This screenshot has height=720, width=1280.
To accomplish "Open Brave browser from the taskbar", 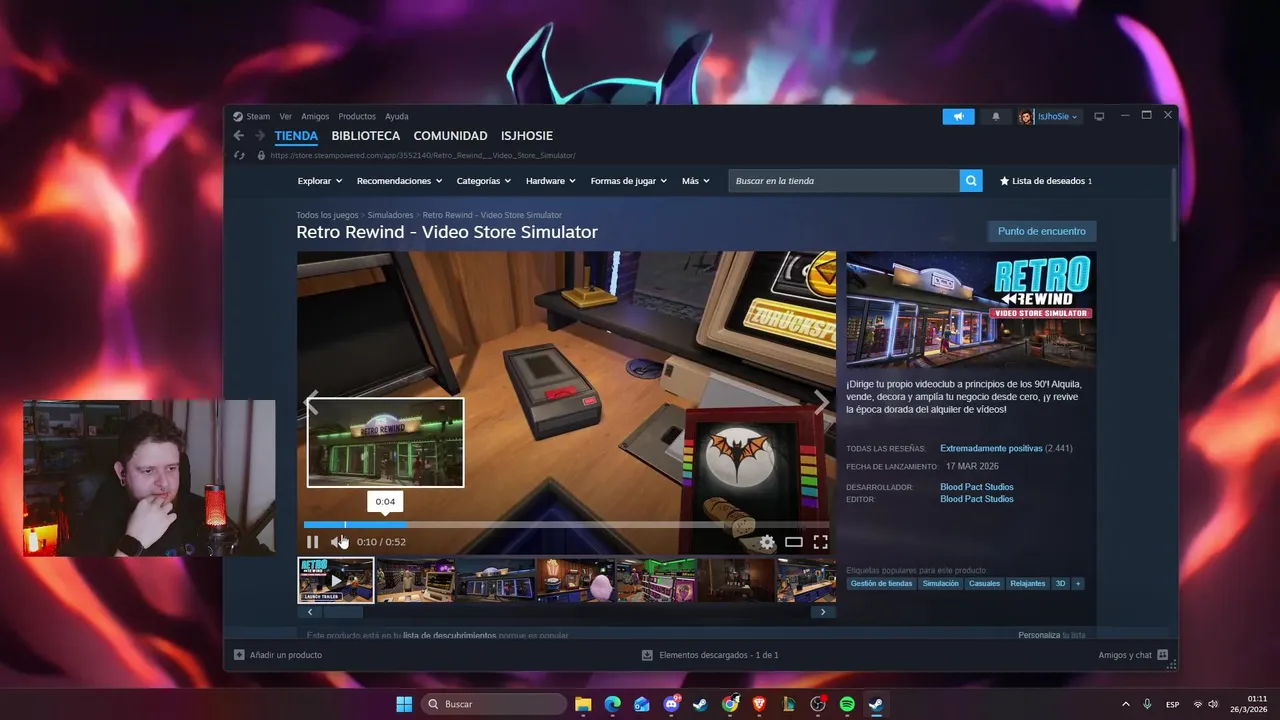I will click(x=759, y=704).
